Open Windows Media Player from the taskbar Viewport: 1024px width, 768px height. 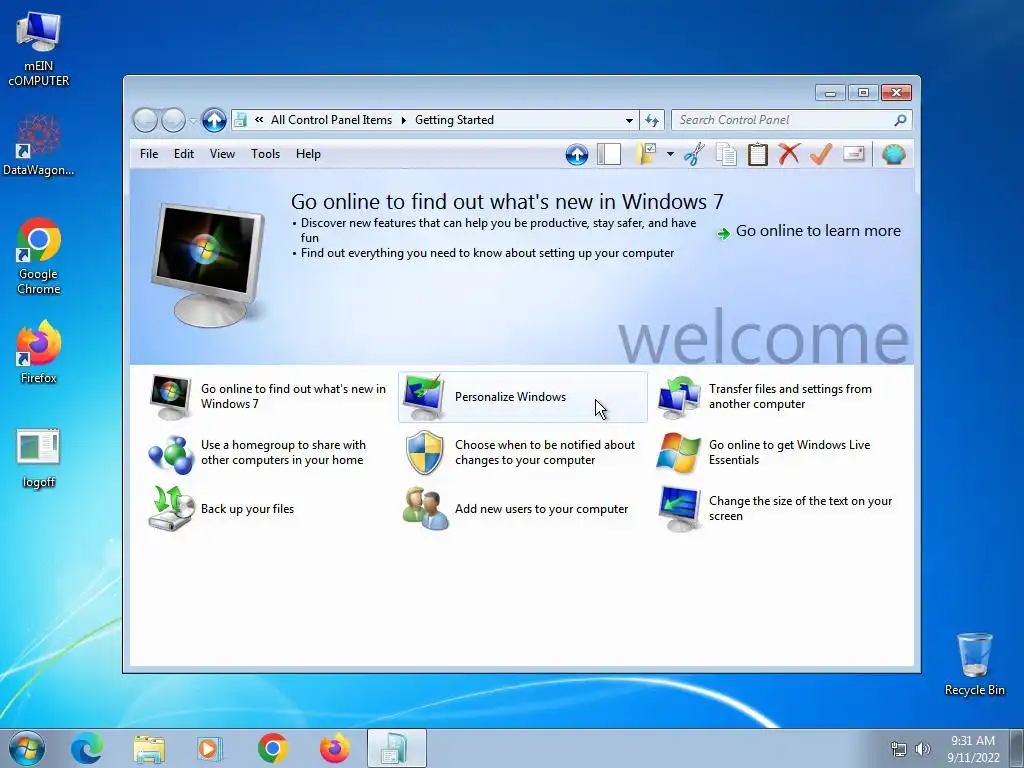[210, 748]
